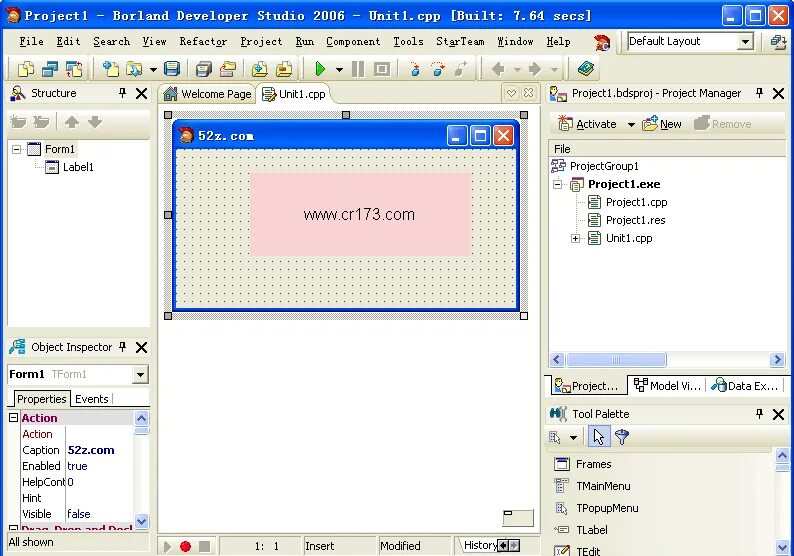Image resolution: width=794 pixels, height=556 pixels.
Task: Collapse the Form1 node in Structure
Action: [x=16, y=149]
